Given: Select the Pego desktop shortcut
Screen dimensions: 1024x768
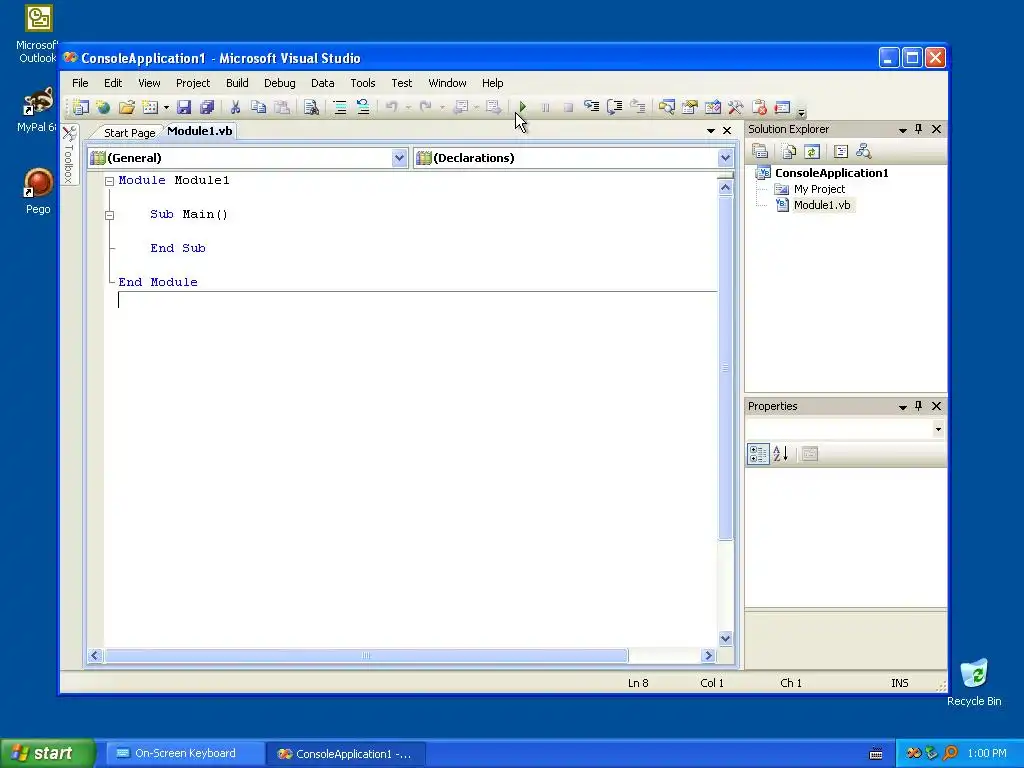Looking at the screenshot, I should pos(38,191).
